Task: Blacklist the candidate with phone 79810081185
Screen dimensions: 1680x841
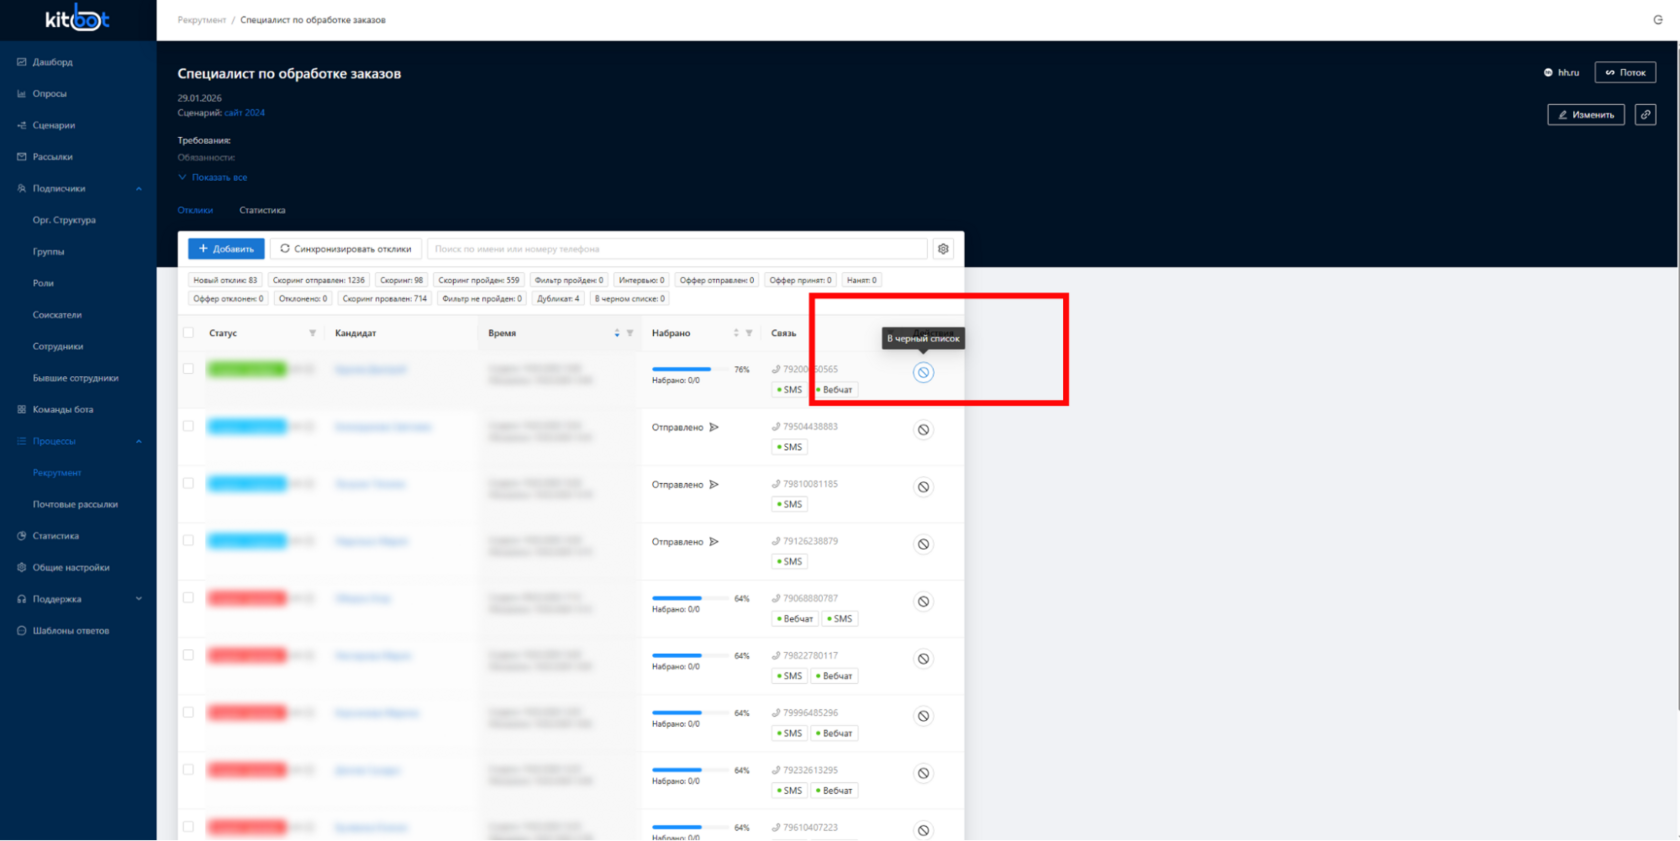Action: tap(923, 487)
